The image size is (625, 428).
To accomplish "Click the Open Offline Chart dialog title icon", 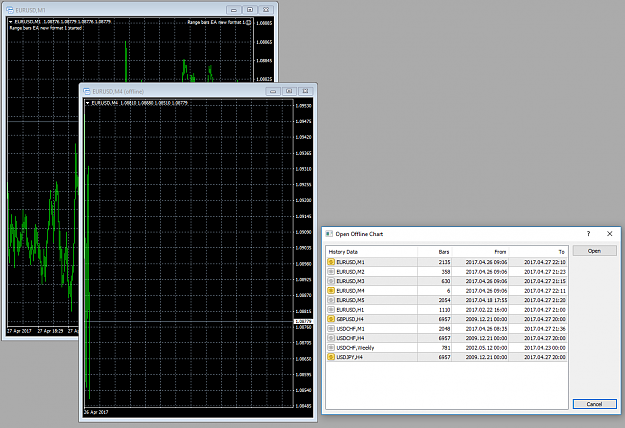I will (329, 234).
